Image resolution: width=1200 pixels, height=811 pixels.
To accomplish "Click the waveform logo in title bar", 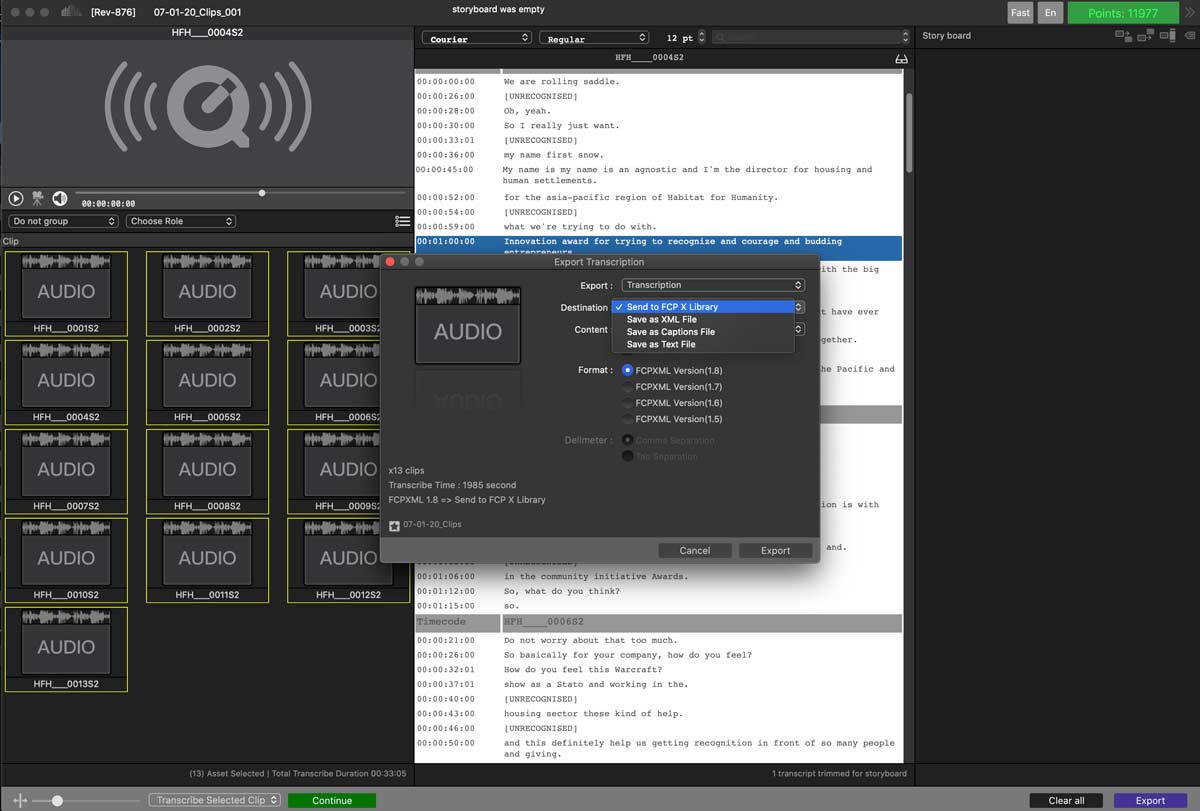I will pos(71,12).
